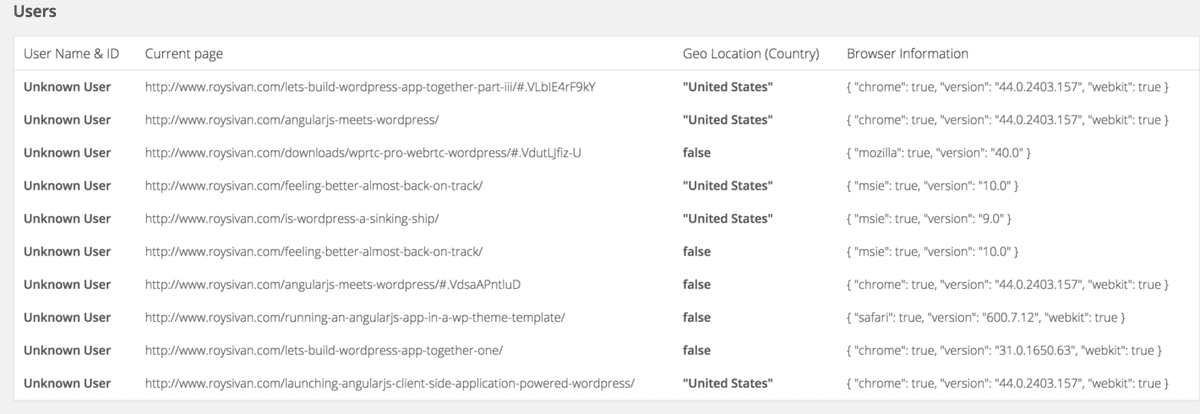Select Unknown User in the wp-theme-template row
The height and width of the screenshot is (414, 1200).
point(67,318)
